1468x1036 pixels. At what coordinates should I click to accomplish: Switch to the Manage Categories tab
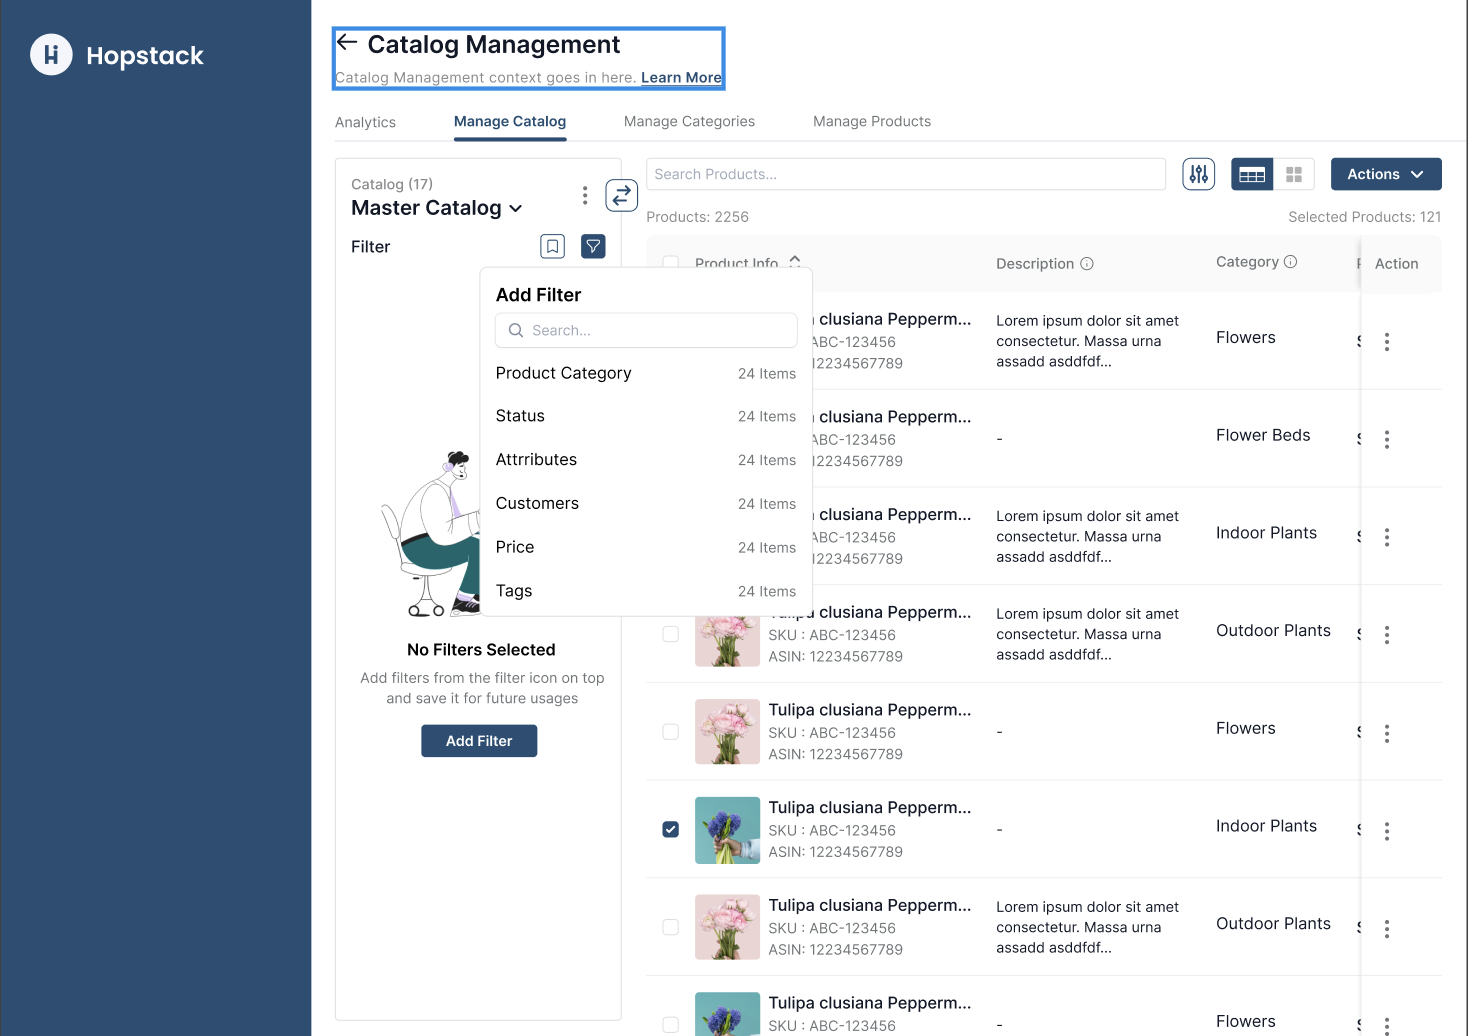pyautogui.click(x=689, y=121)
